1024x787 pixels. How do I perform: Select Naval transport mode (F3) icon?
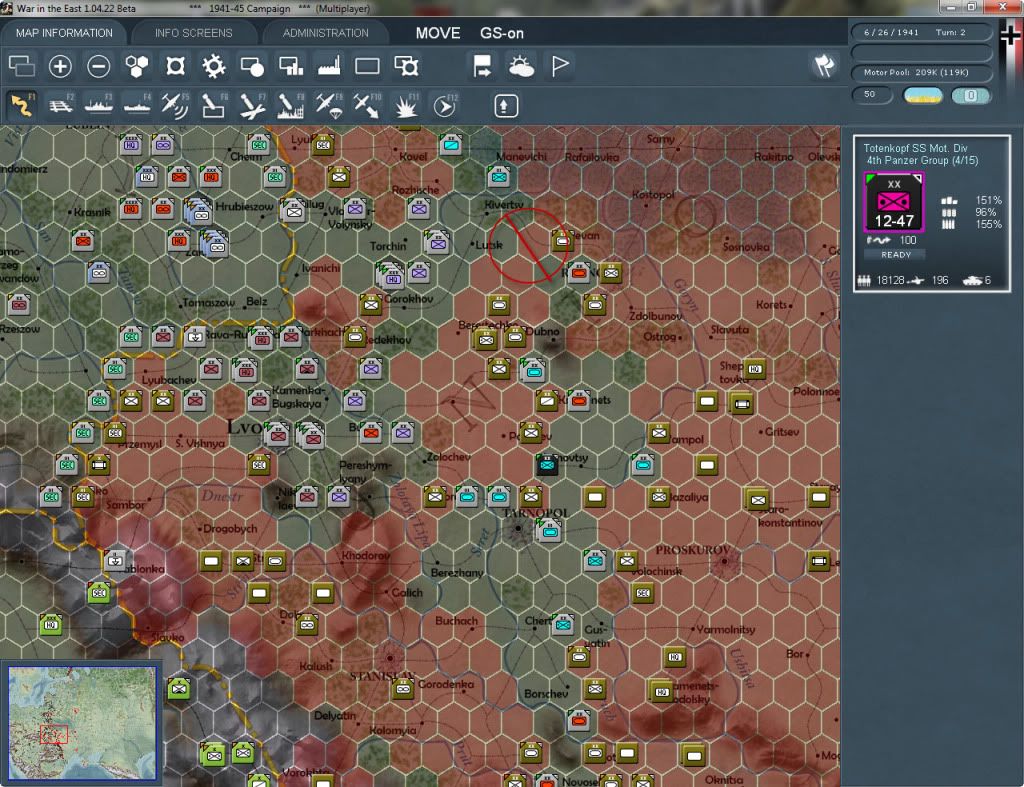pyautogui.click(x=99, y=106)
